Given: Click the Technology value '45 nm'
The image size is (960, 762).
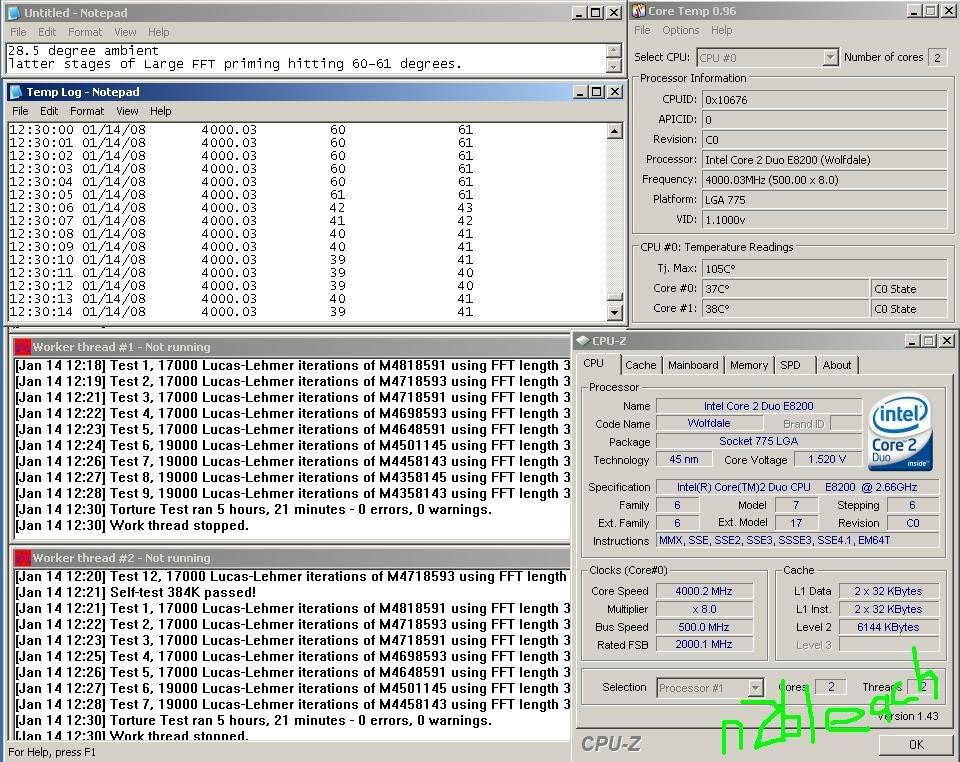Looking at the screenshot, I should coord(684,460).
